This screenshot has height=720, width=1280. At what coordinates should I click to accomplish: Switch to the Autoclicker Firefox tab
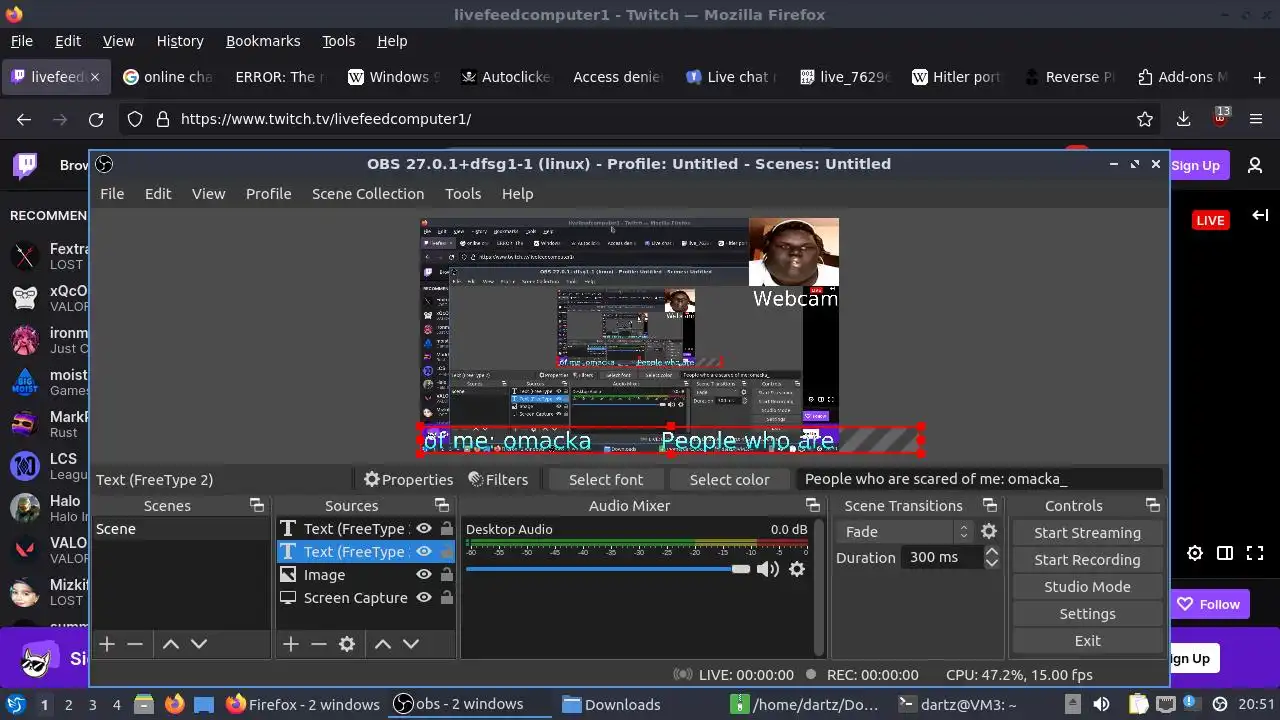tap(505, 77)
